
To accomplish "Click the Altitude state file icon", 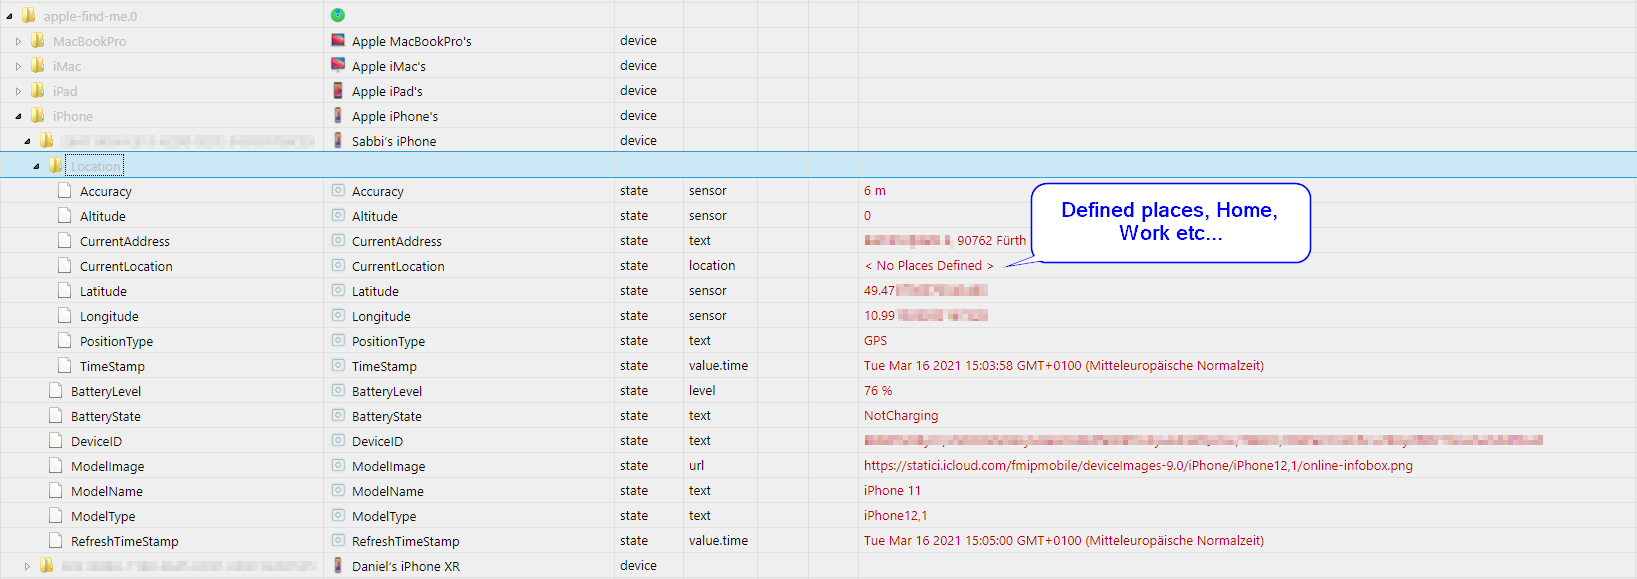I will [65, 215].
